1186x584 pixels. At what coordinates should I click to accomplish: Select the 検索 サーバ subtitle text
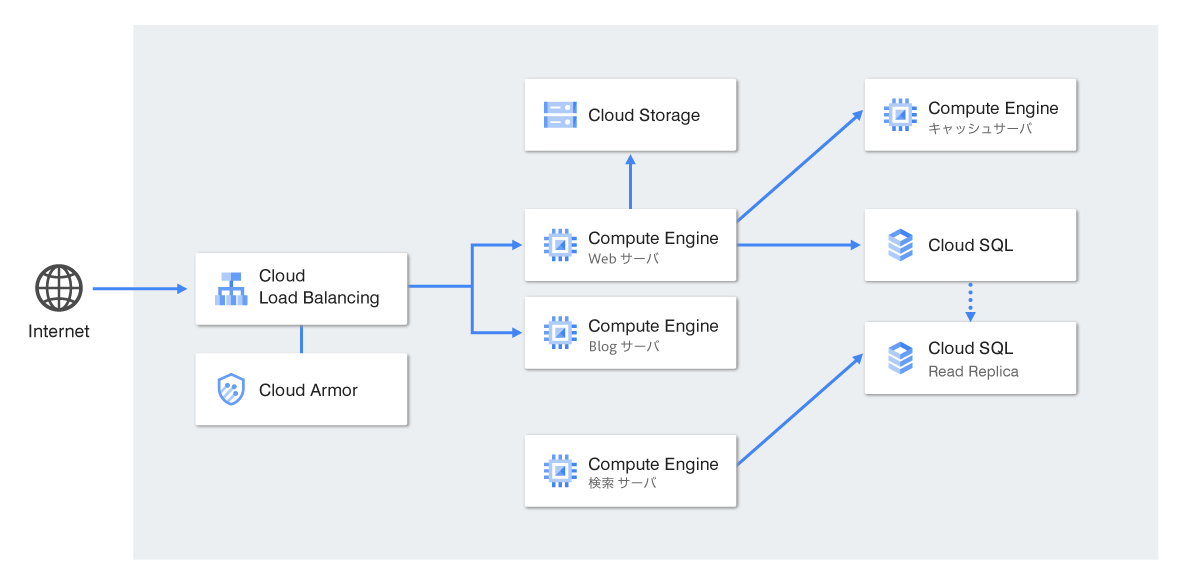click(622, 483)
